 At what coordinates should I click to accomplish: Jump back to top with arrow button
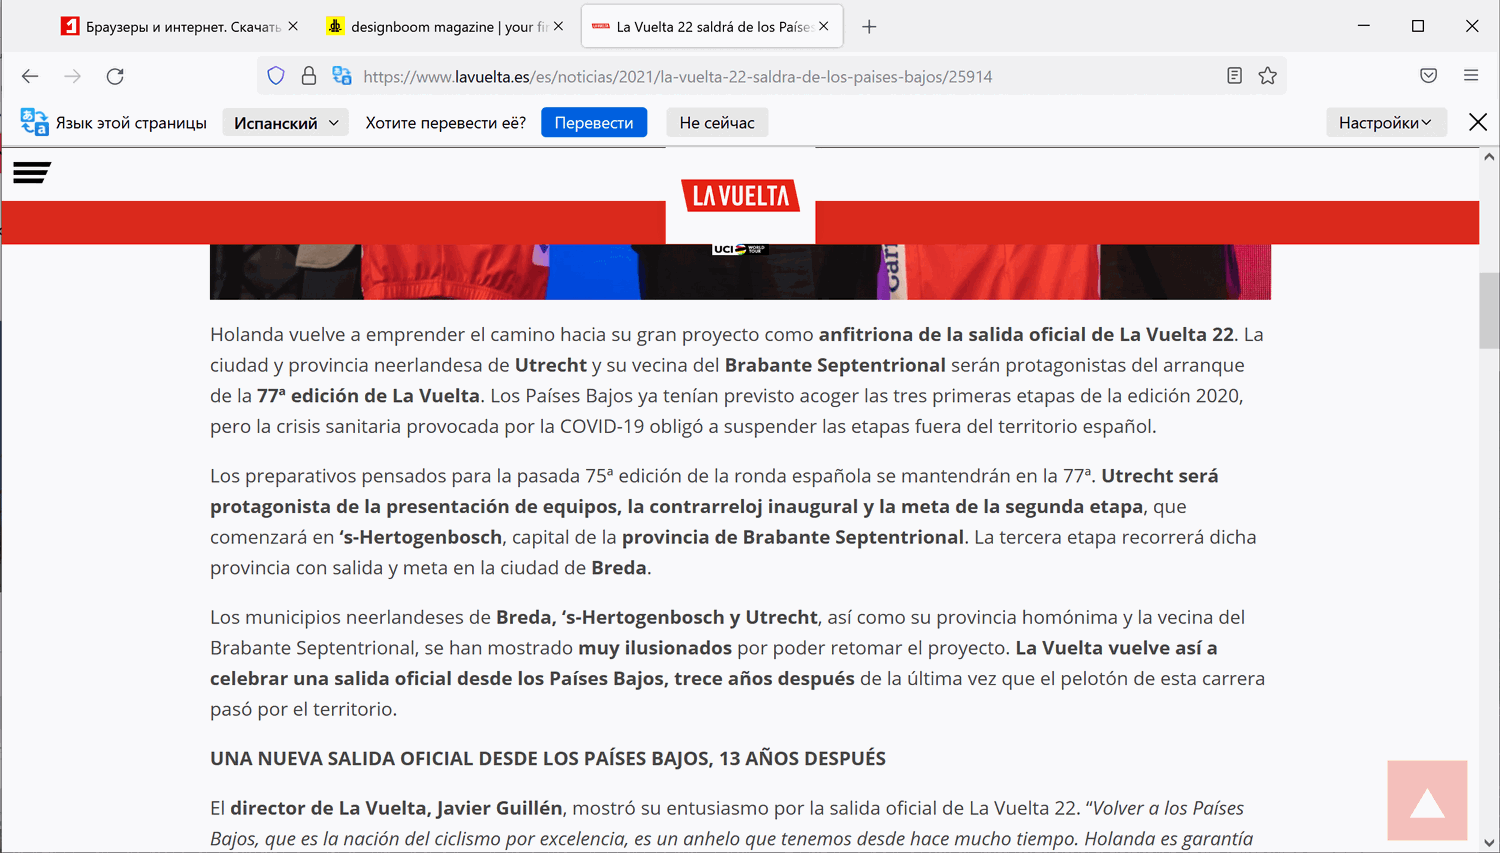pos(1427,801)
